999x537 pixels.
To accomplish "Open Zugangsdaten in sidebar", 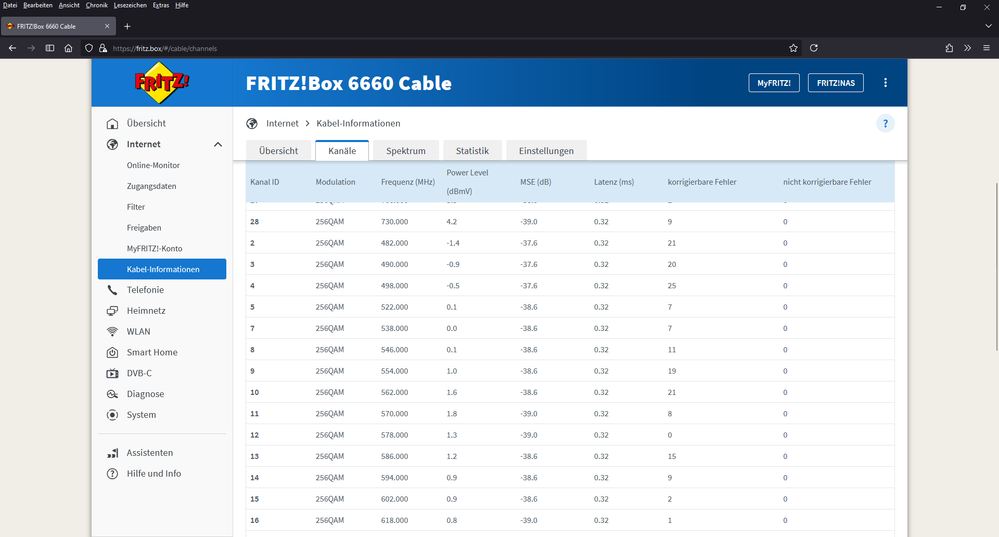I will click(x=152, y=186).
